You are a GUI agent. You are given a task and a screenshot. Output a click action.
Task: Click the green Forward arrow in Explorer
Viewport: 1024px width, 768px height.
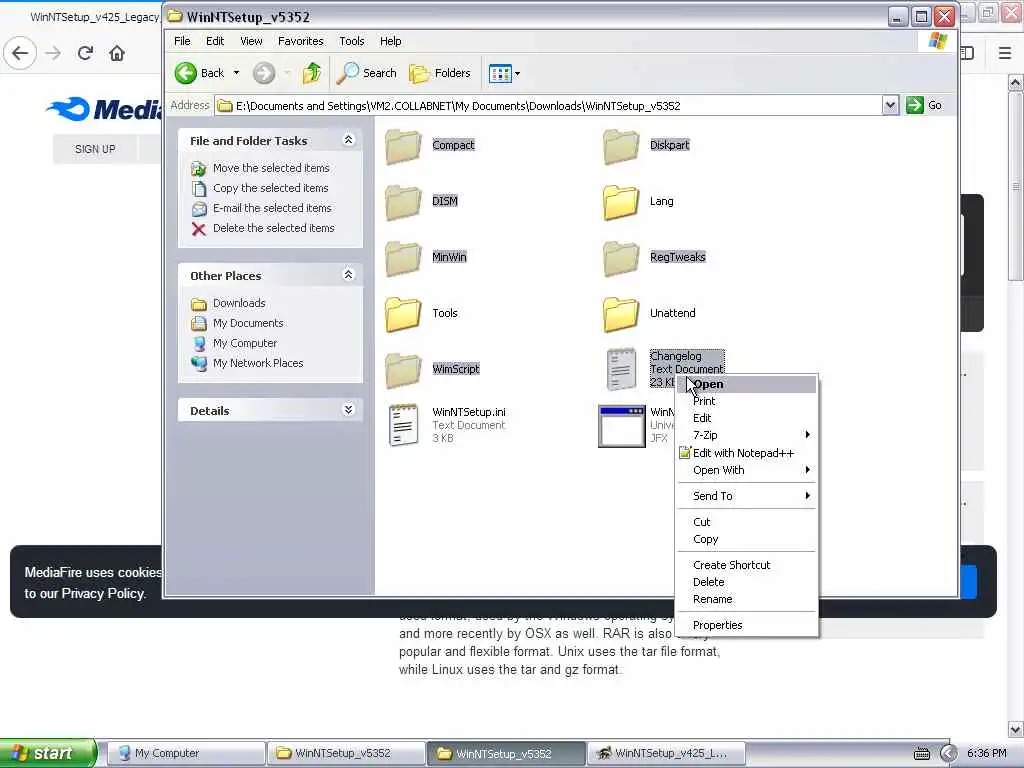coord(264,73)
